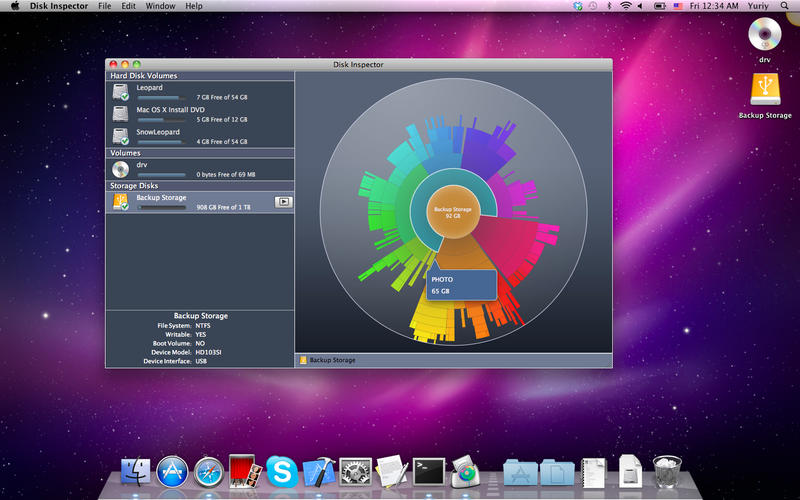Open the Window menu
The width and height of the screenshot is (800, 500).
tap(160, 6)
